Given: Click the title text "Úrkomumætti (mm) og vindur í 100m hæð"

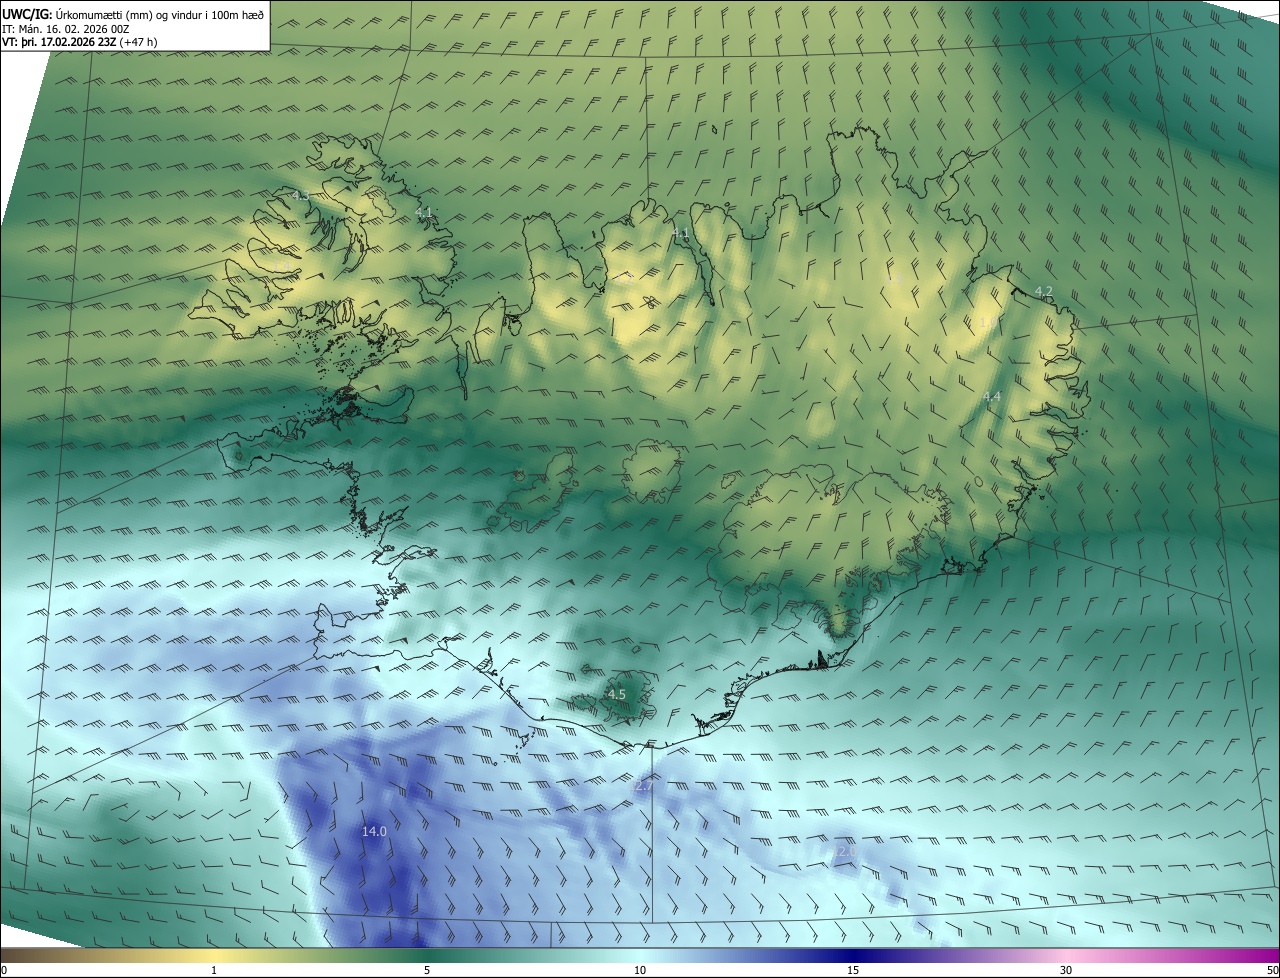Looking at the screenshot, I should click(160, 14).
